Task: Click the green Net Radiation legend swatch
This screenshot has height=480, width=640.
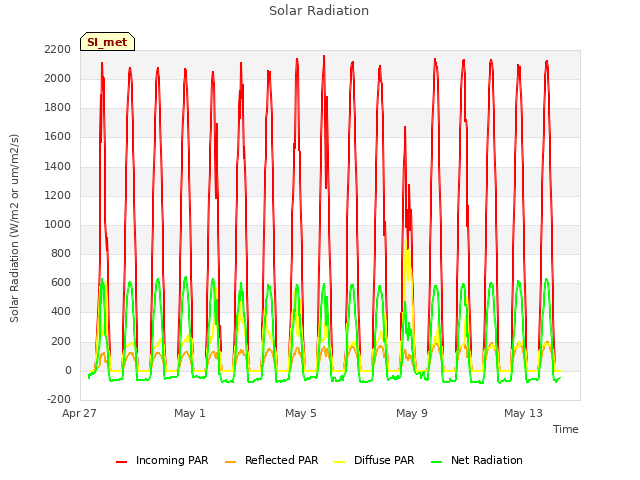Action: (x=437, y=462)
